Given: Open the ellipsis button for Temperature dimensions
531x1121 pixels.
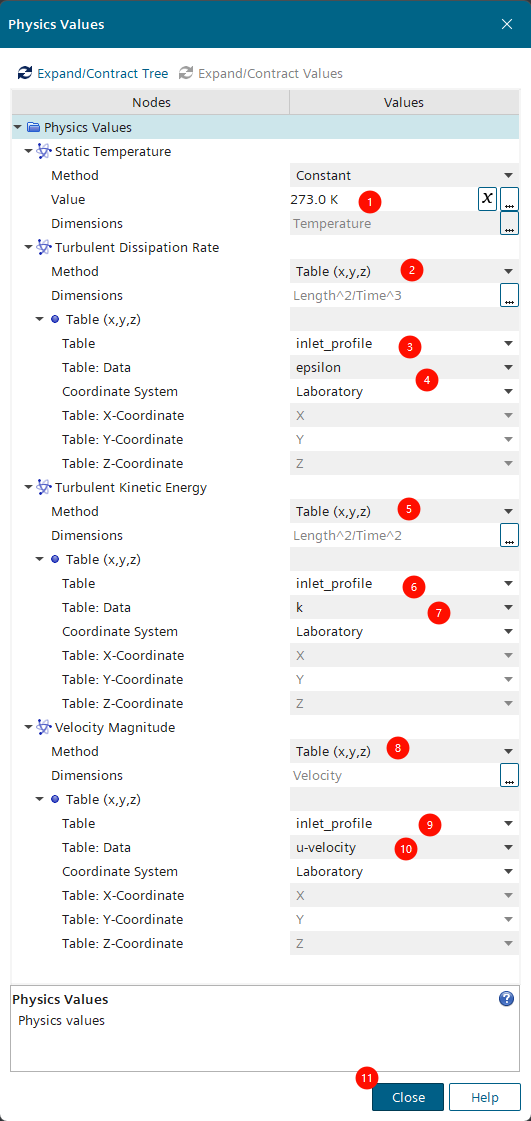Looking at the screenshot, I should coord(510,223).
